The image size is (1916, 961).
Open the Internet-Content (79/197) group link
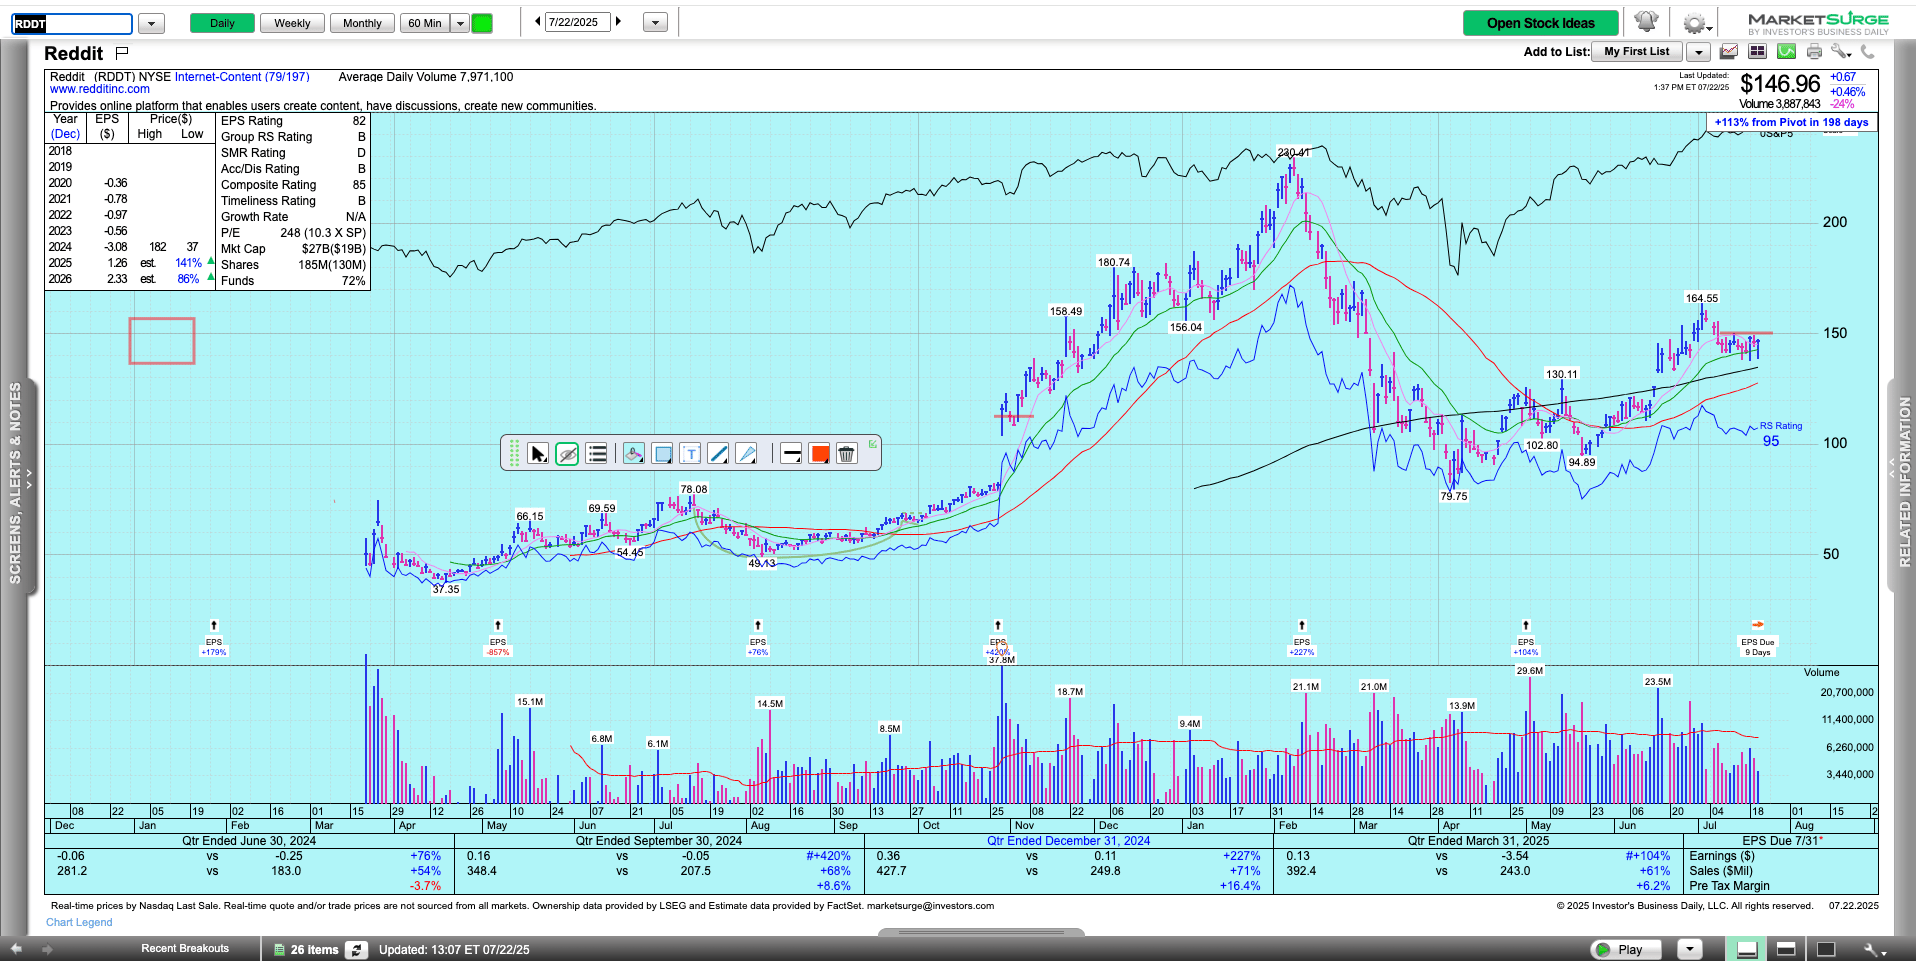click(242, 77)
